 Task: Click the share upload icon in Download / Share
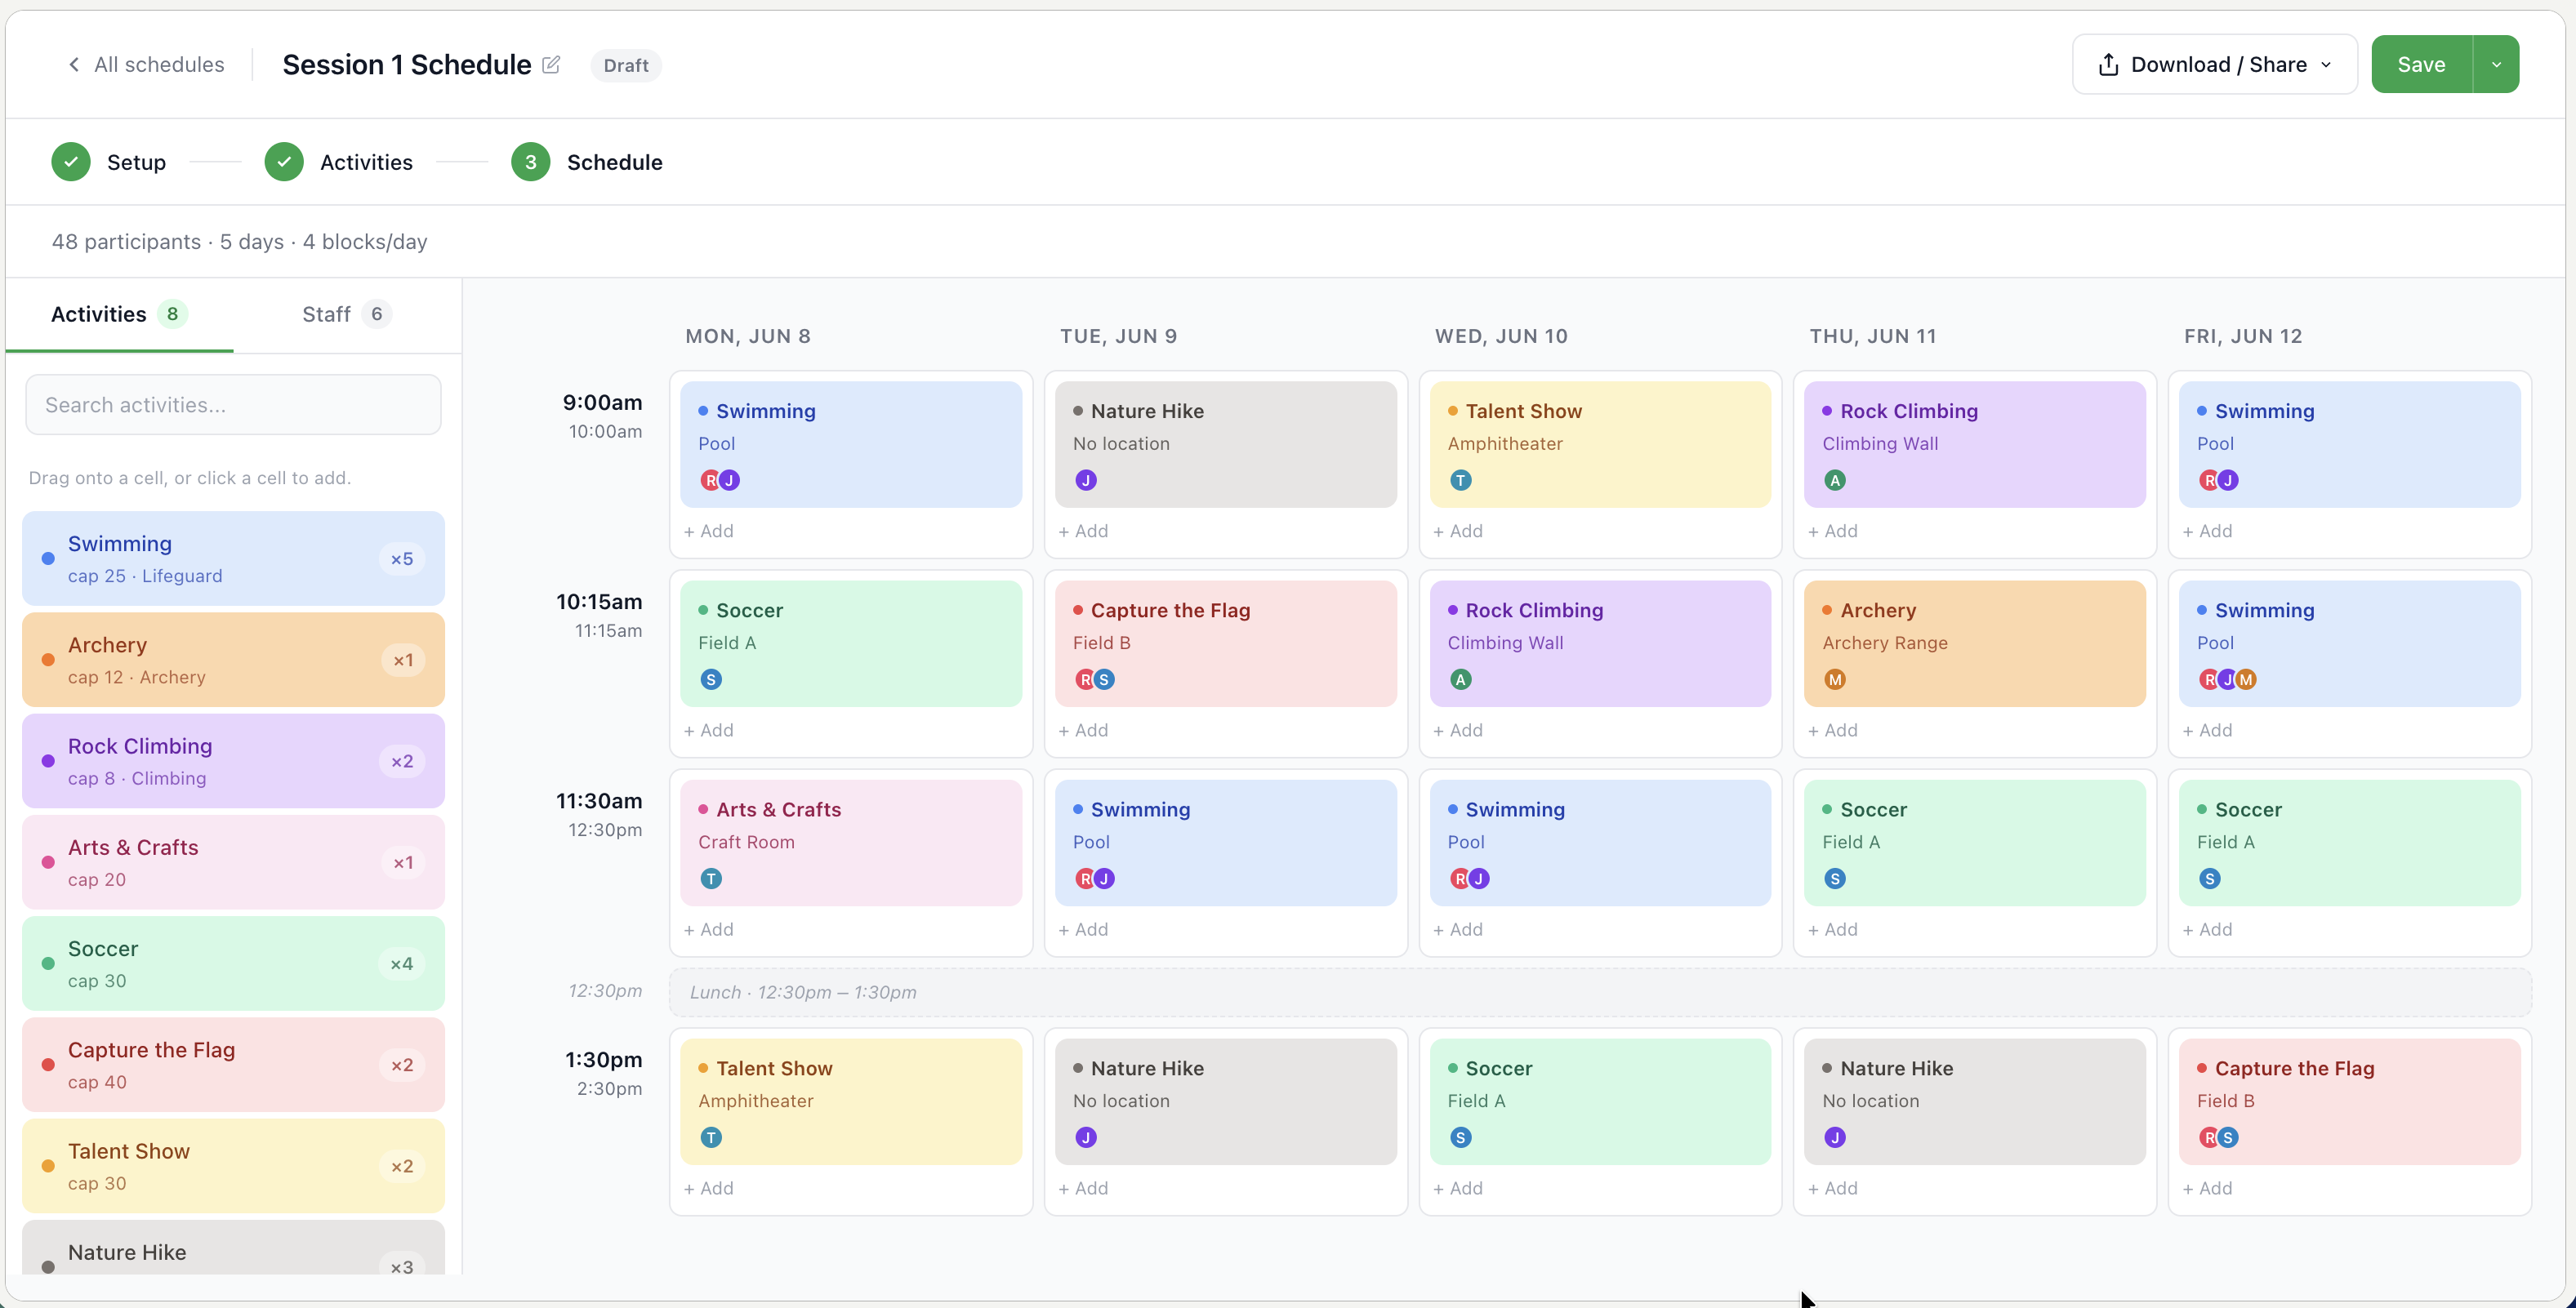(x=2108, y=65)
